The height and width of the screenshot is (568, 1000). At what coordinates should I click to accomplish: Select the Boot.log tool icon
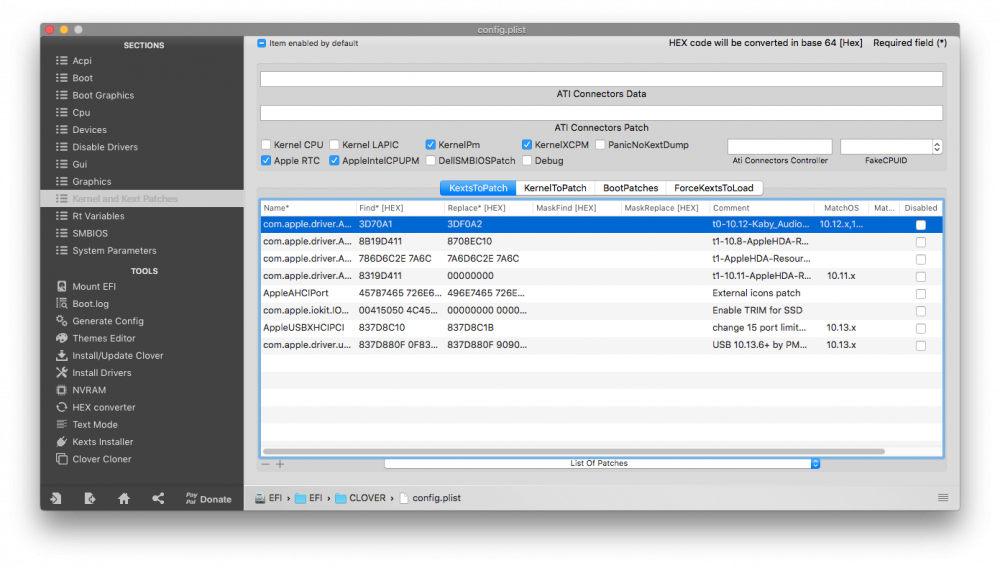[61, 303]
